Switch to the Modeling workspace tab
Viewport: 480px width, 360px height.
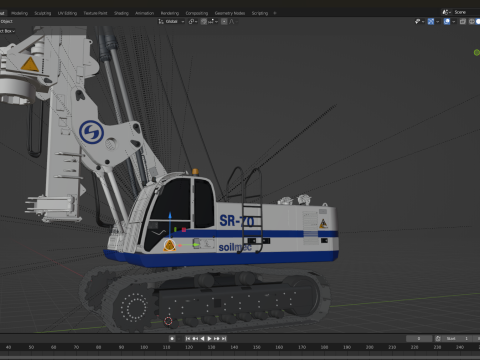tap(19, 13)
